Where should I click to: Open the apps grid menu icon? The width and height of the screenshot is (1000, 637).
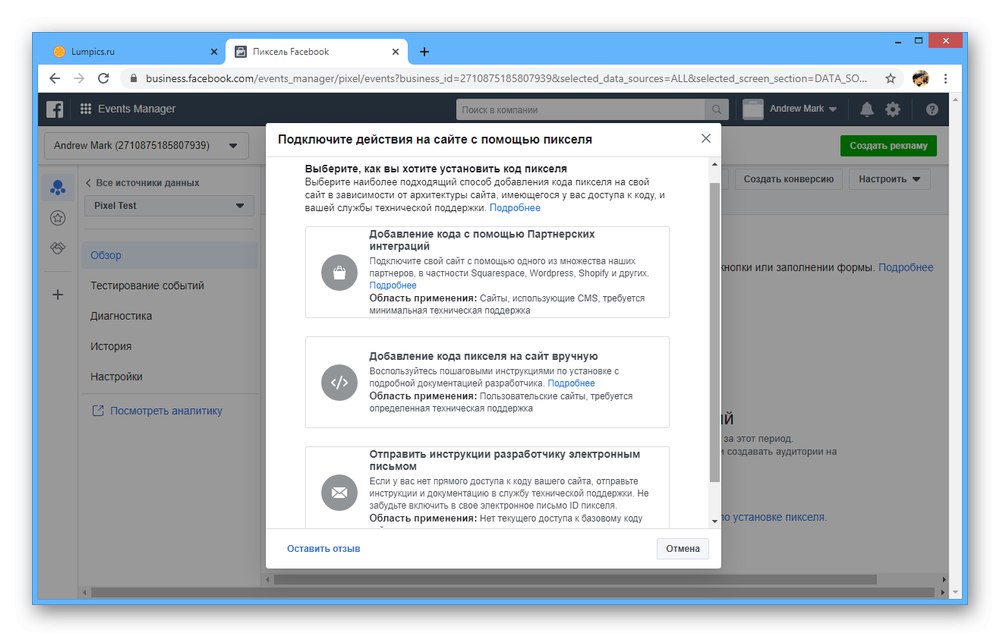click(x=85, y=108)
